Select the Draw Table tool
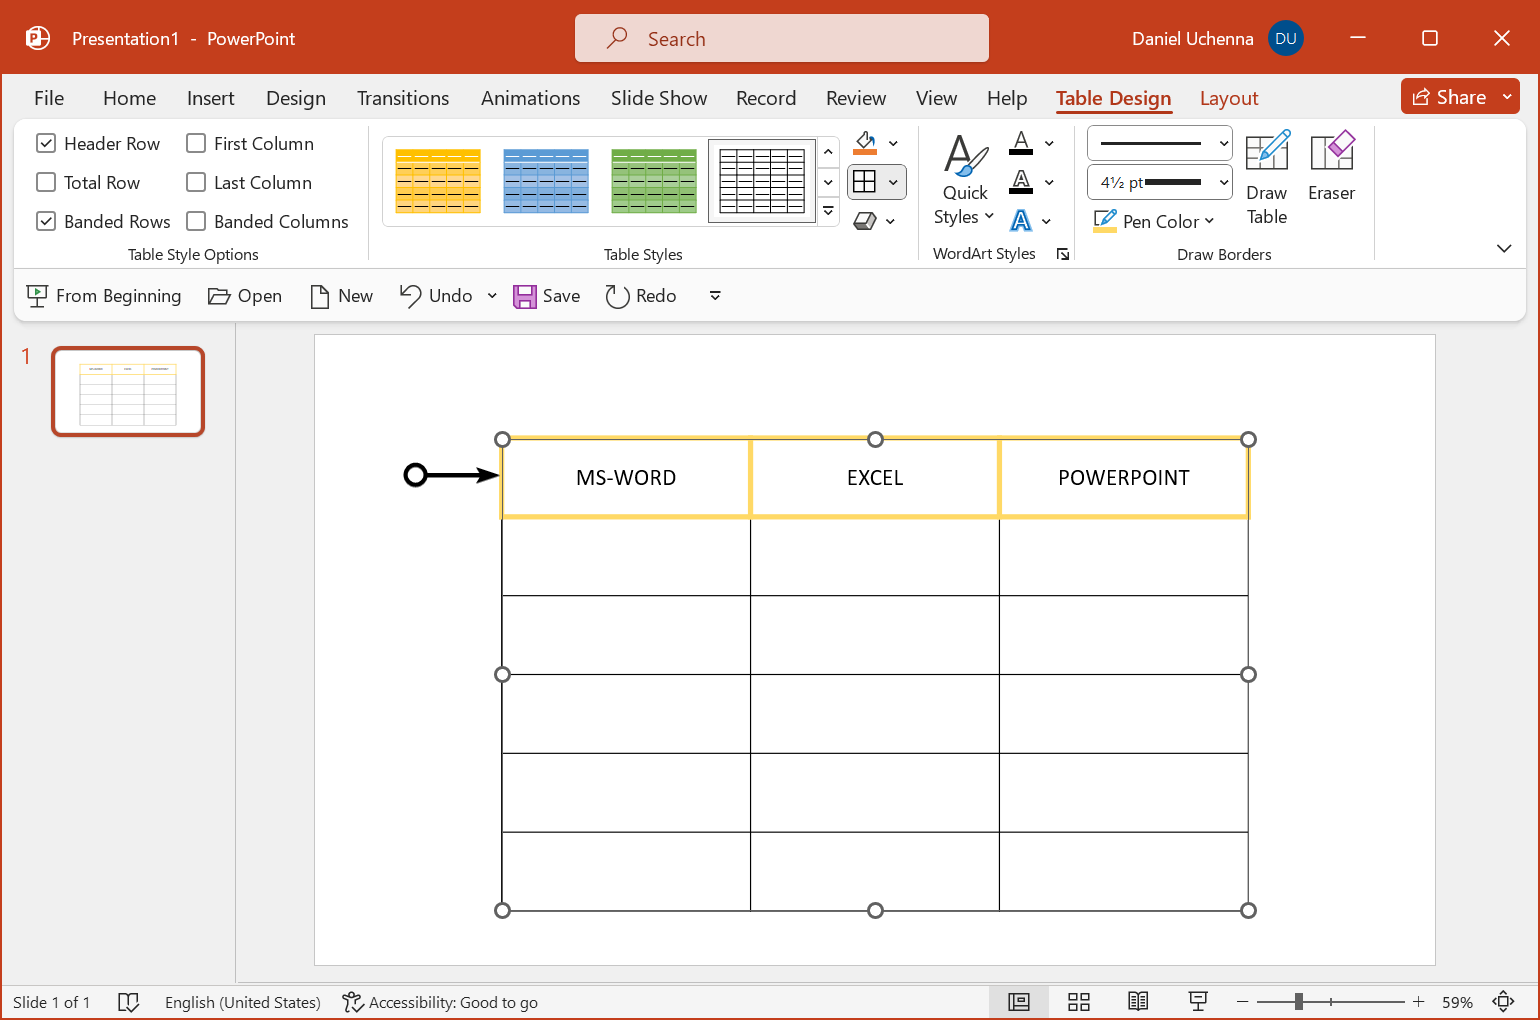The height and width of the screenshot is (1020, 1540). click(1266, 178)
